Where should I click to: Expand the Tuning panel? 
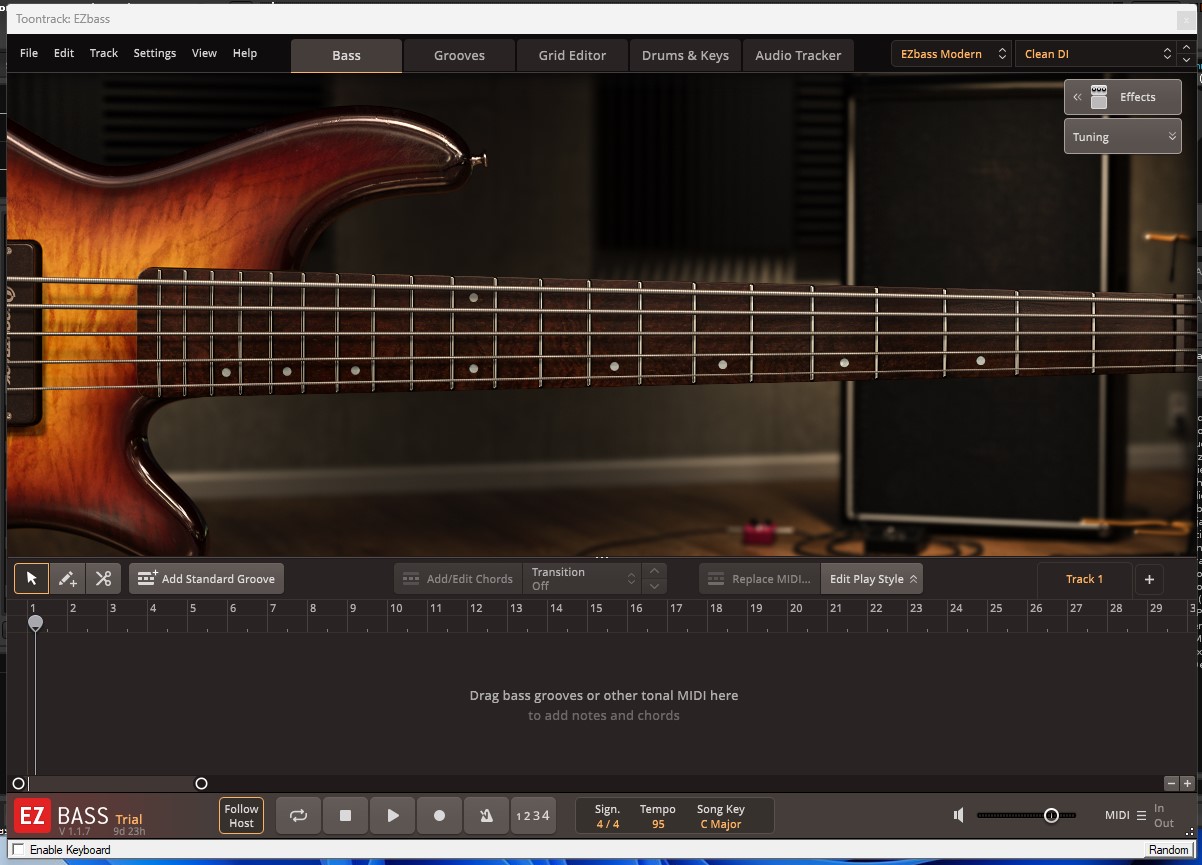point(1122,137)
